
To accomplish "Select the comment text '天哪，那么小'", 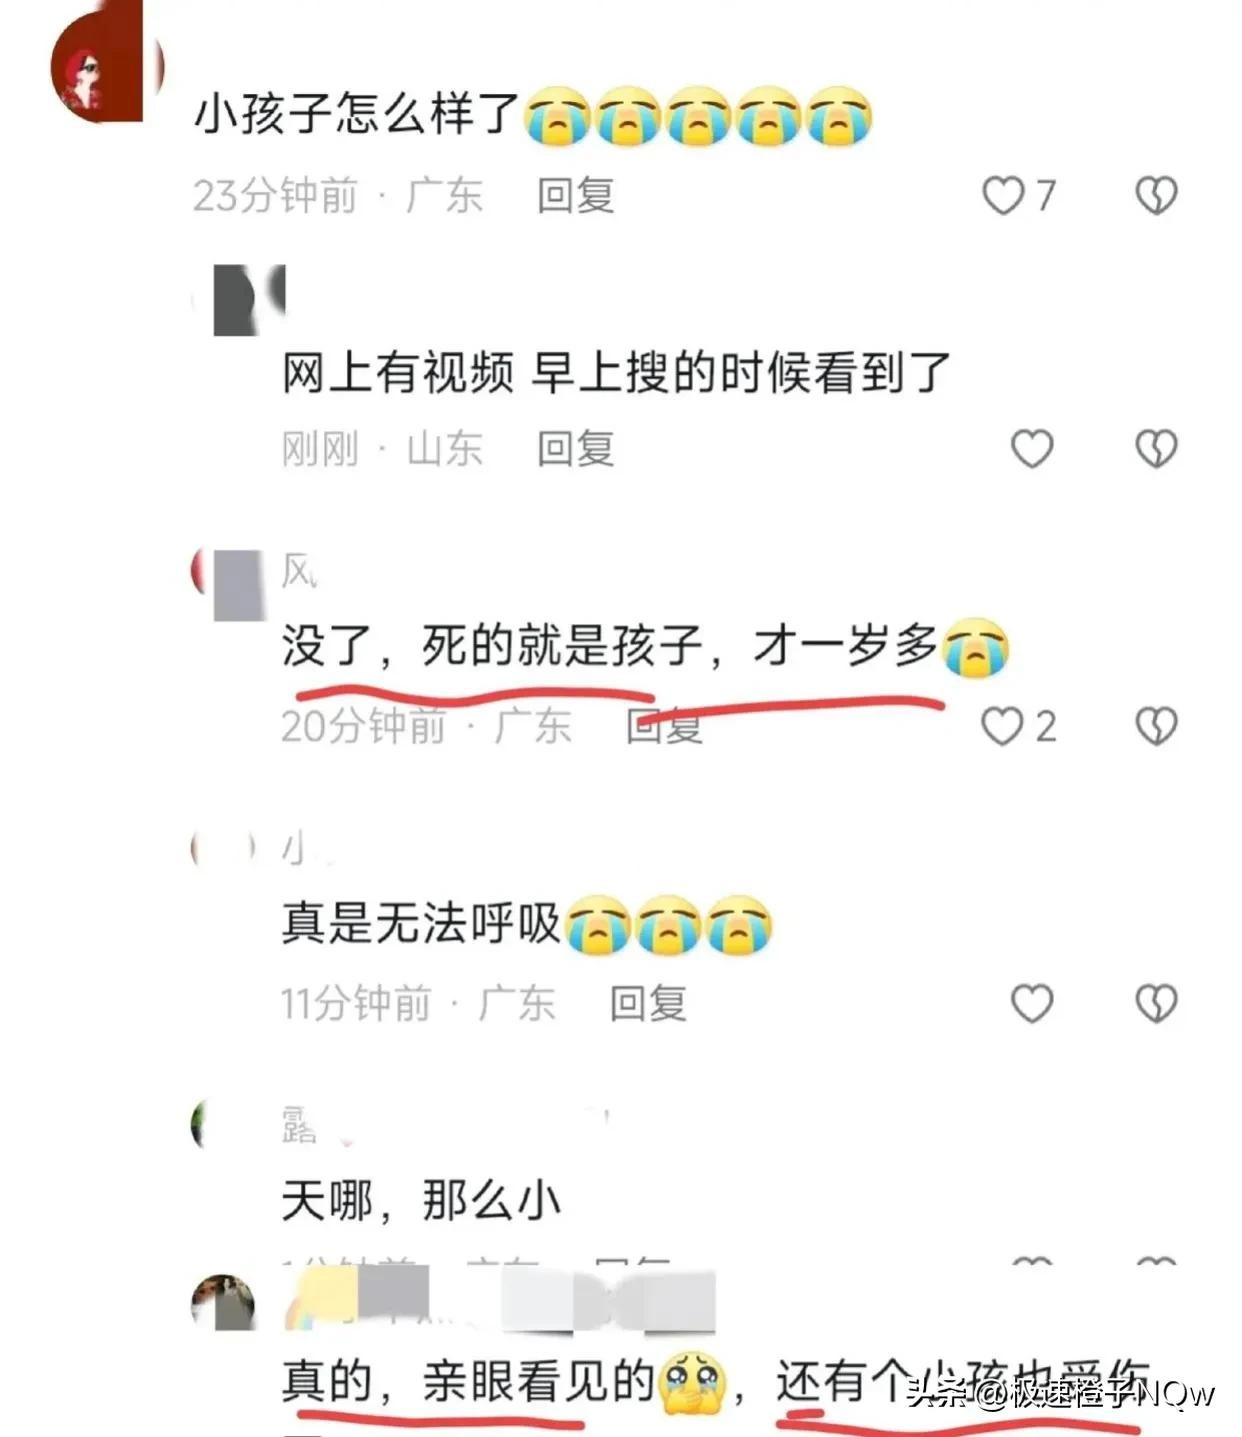I will 421,1200.
